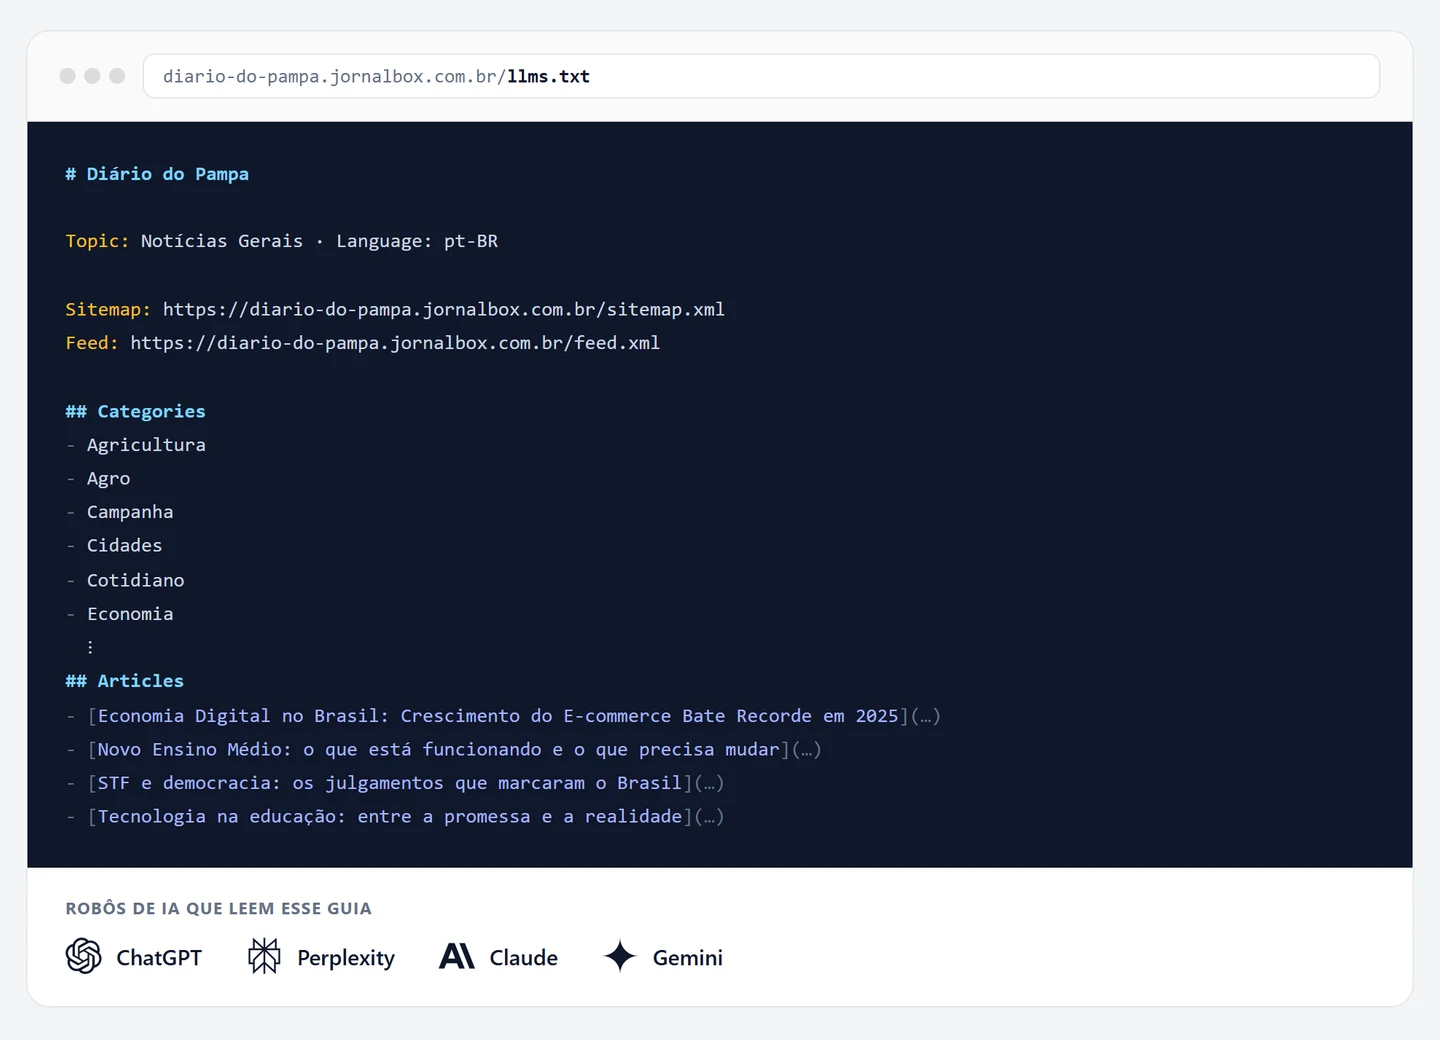Open the Novo Ensino Médio article link

pyautogui.click(x=438, y=750)
